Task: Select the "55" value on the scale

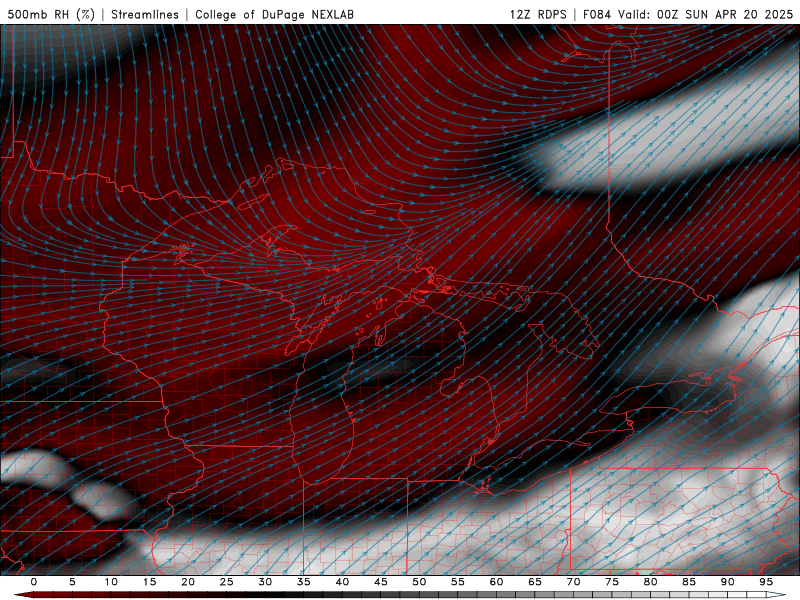Action: [458, 582]
